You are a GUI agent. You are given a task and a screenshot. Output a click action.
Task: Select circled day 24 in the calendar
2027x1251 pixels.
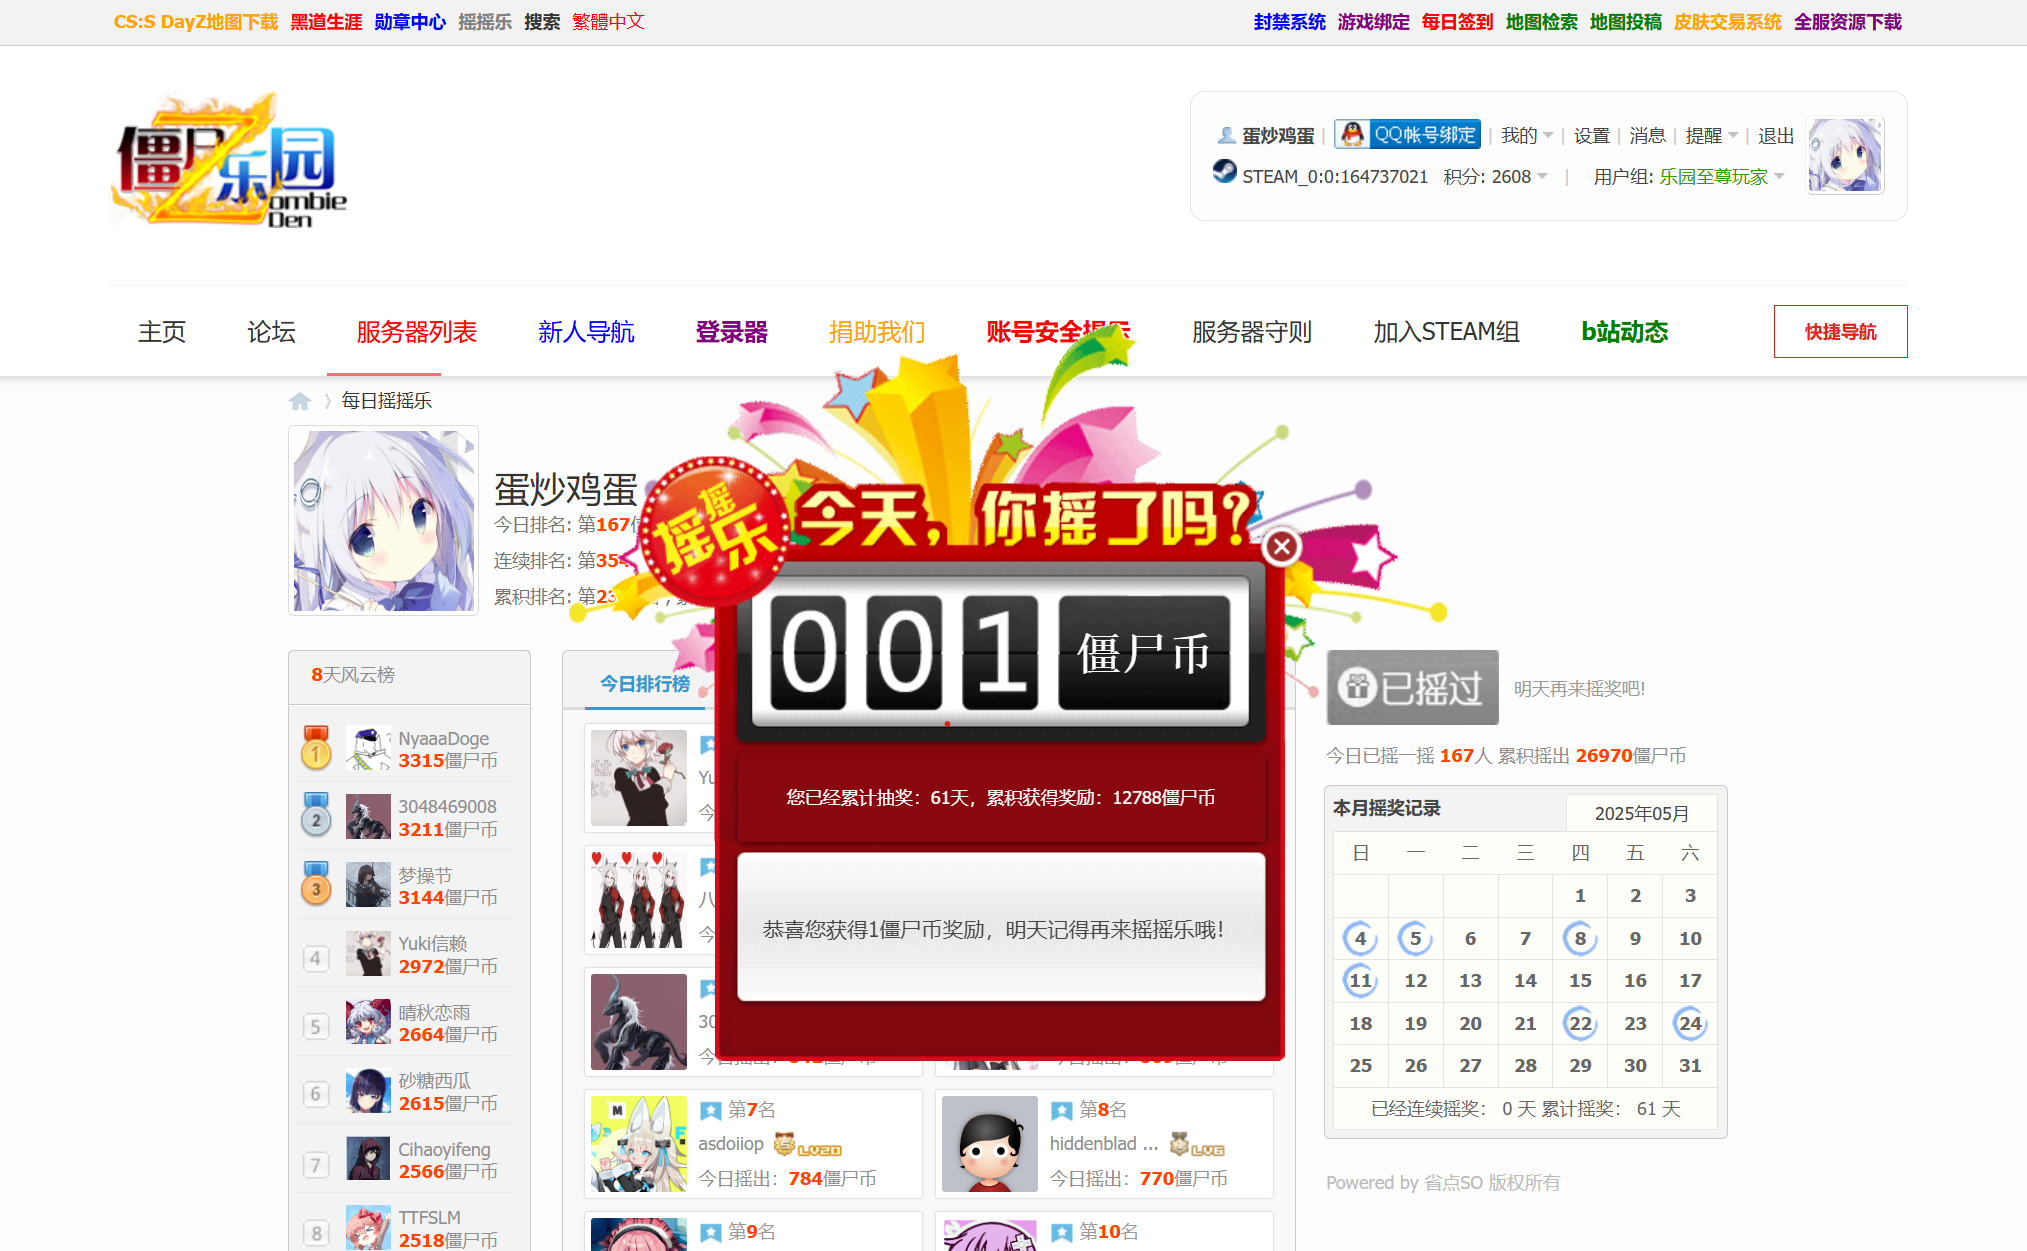[x=1690, y=1023]
